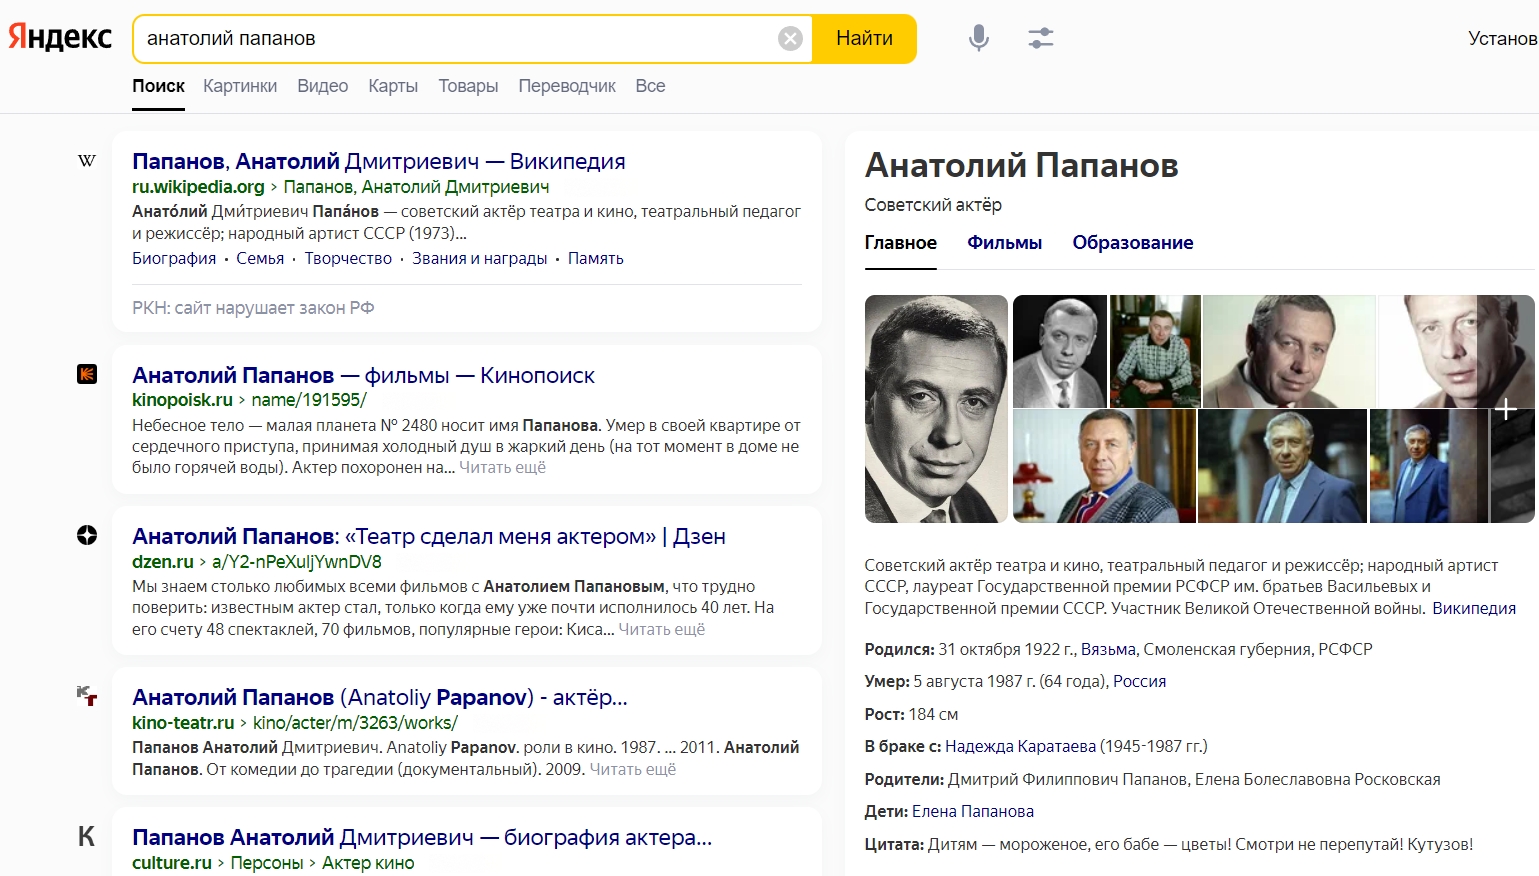Click the РКН: сайт нарушает закон РФ notice
The image size is (1539, 876).
tap(253, 308)
